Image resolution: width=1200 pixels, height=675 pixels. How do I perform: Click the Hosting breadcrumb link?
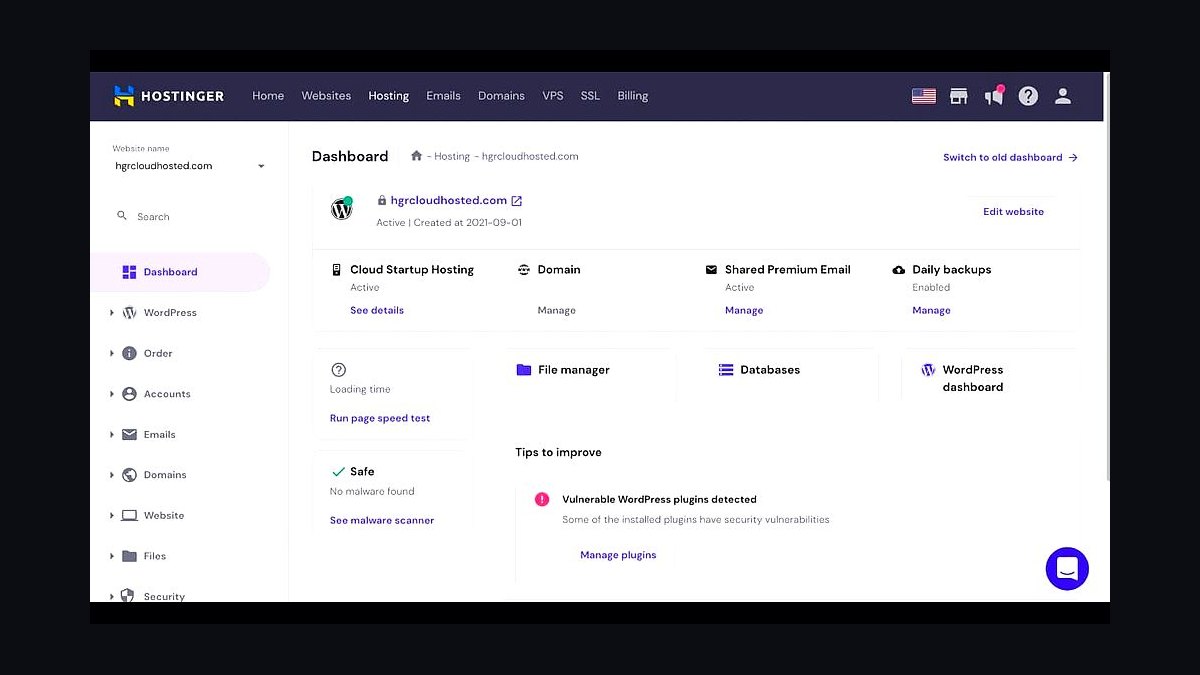coord(452,156)
